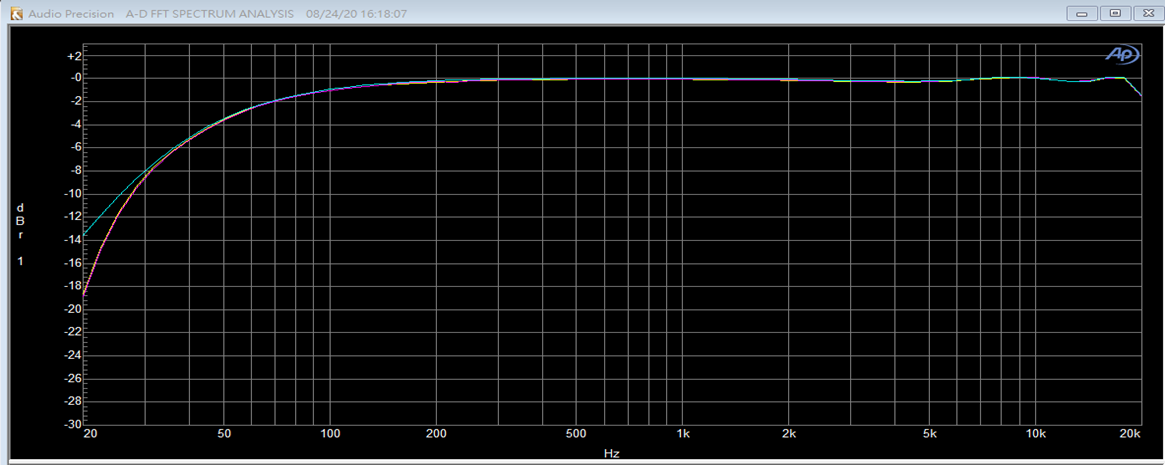1165x465 pixels.
Task: Click the Audio Precision app icon in title bar
Action: pos(15,14)
